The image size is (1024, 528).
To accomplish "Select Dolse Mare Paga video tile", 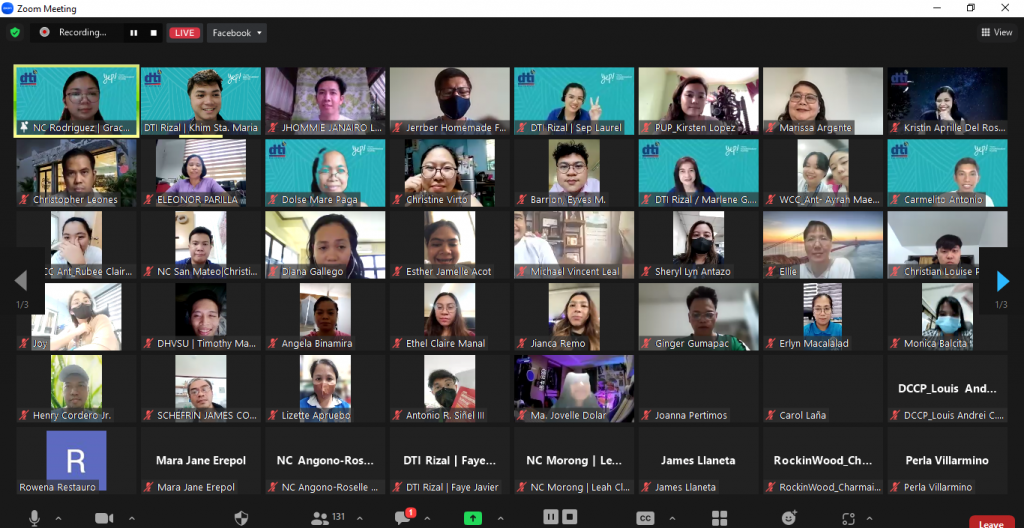I will tap(325, 173).
